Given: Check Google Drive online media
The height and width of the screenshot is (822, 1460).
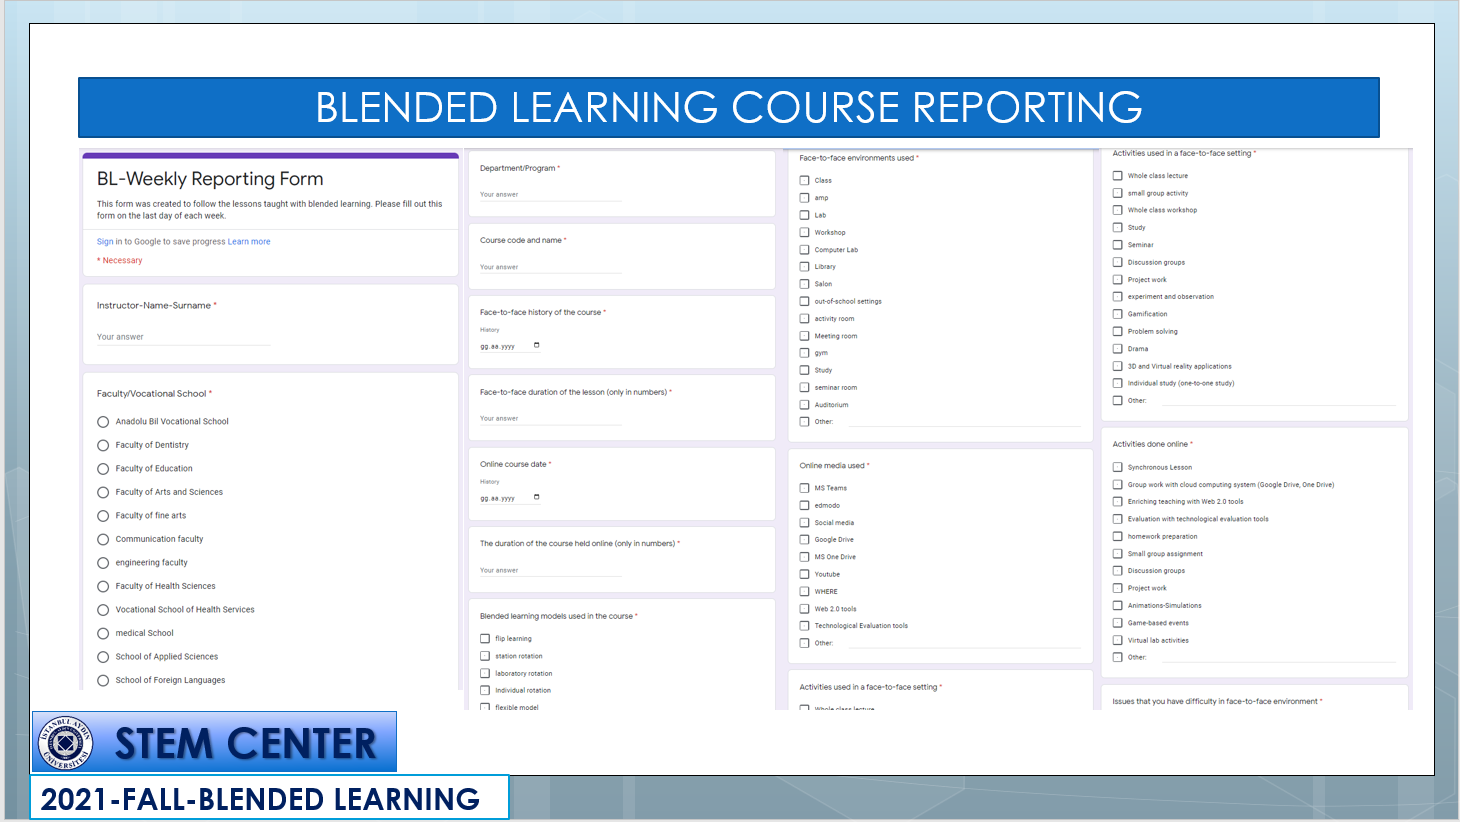Looking at the screenshot, I should pyautogui.click(x=804, y=540).
